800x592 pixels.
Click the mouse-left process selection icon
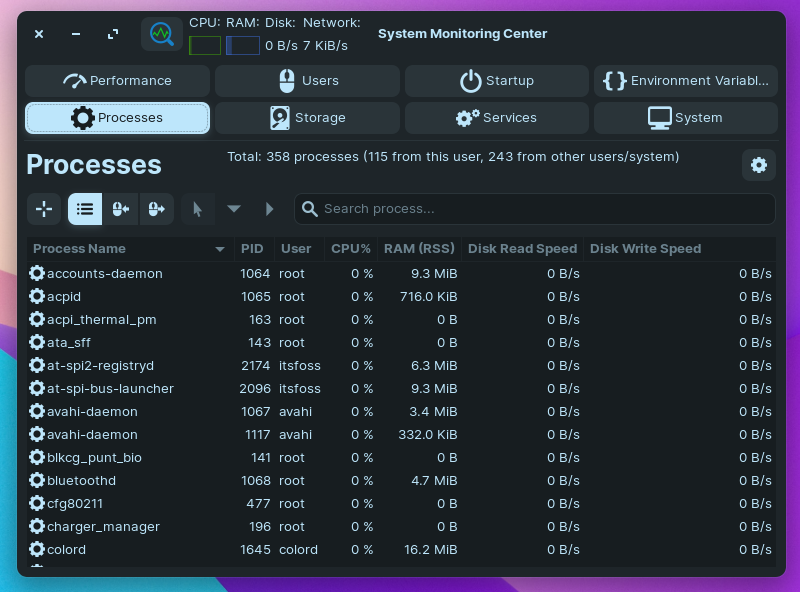[x=121, y=209]
